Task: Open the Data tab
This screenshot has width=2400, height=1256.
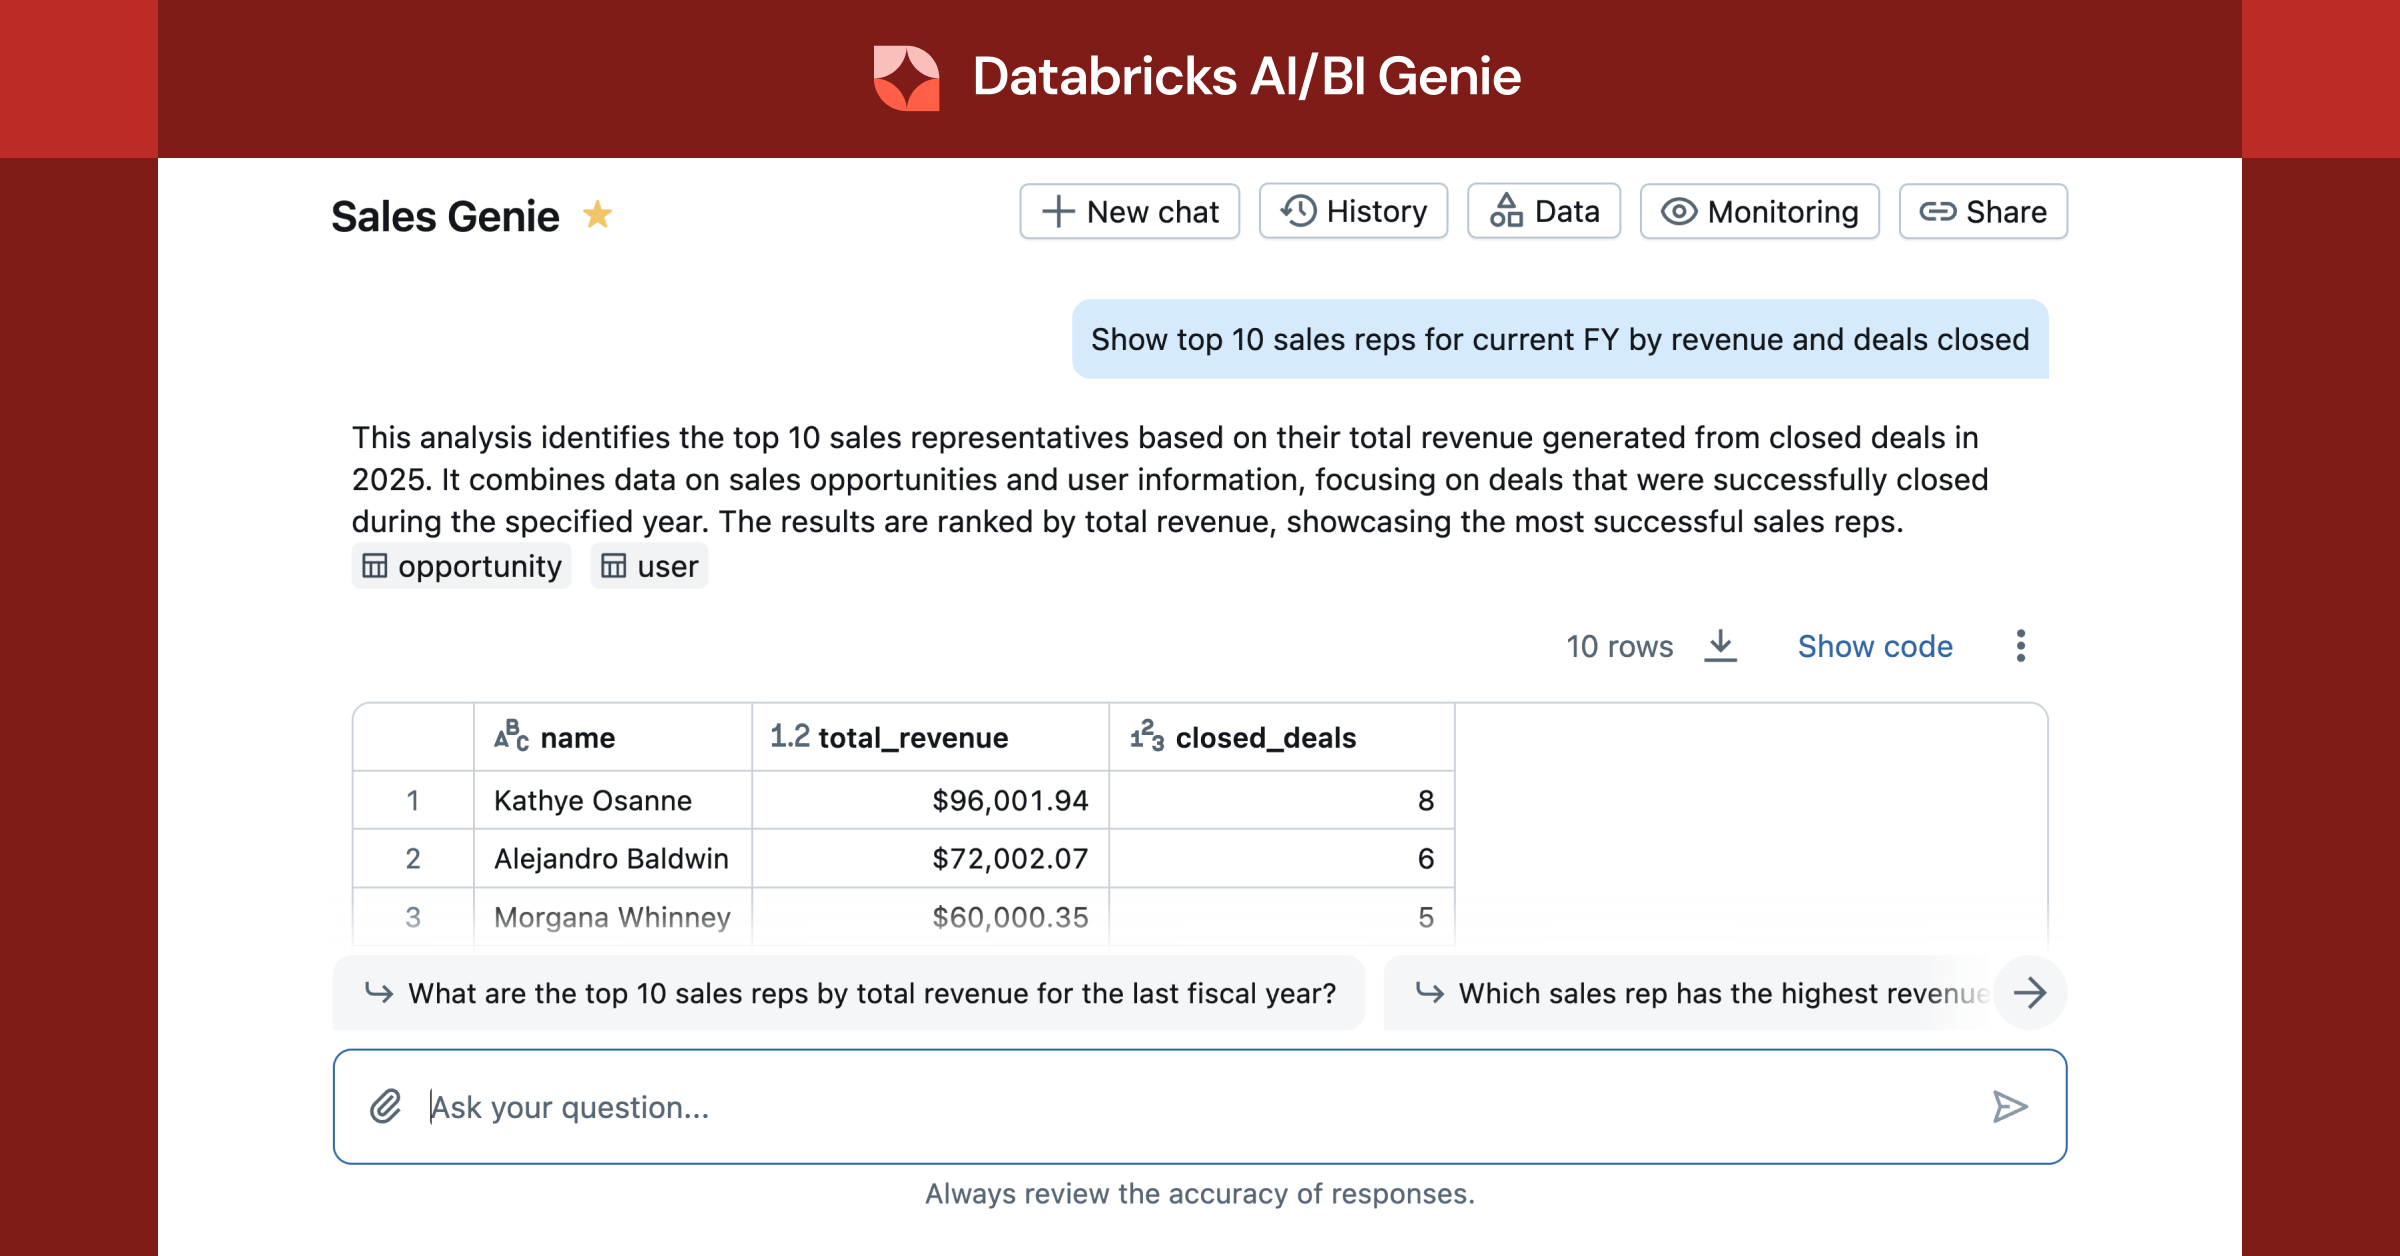Action: [x=1543, y=212]
